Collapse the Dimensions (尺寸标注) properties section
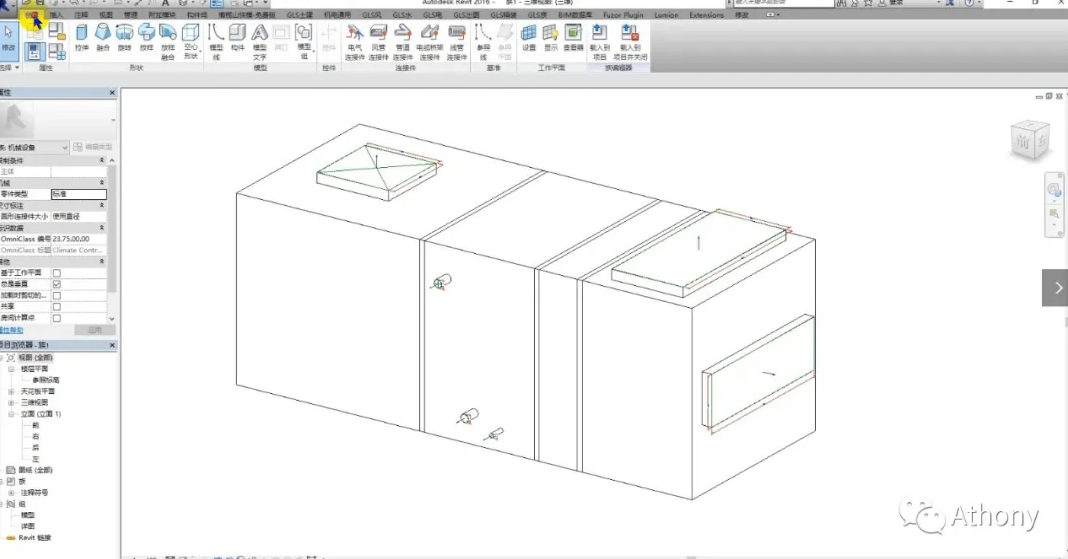Screen dimensions: 1068x559 tap(102, 205)
